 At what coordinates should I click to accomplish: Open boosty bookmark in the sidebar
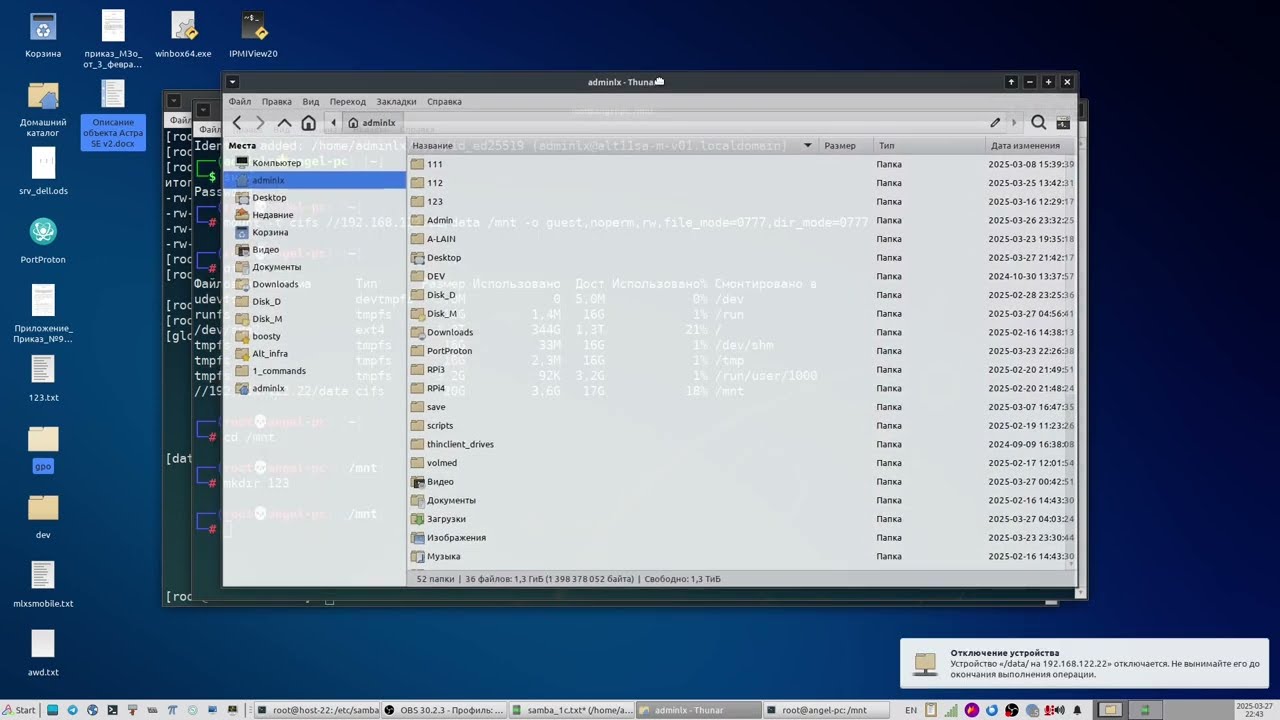coord(314,336)
